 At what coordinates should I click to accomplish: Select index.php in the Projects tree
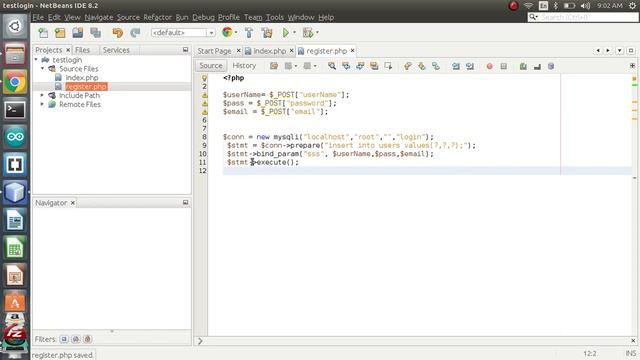(x=82, y=78)
